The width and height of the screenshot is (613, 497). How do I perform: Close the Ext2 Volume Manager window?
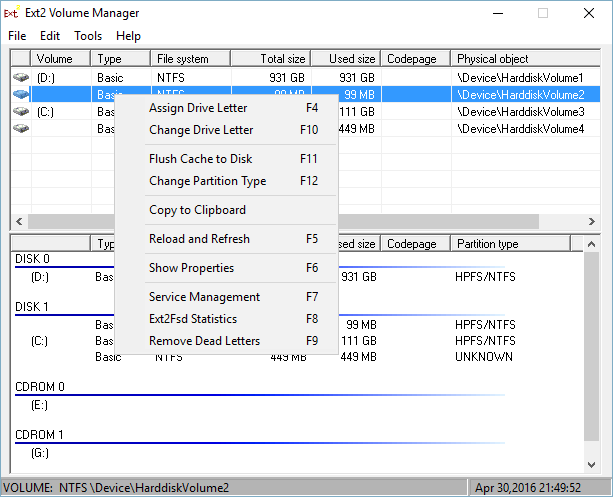[589, 13]
